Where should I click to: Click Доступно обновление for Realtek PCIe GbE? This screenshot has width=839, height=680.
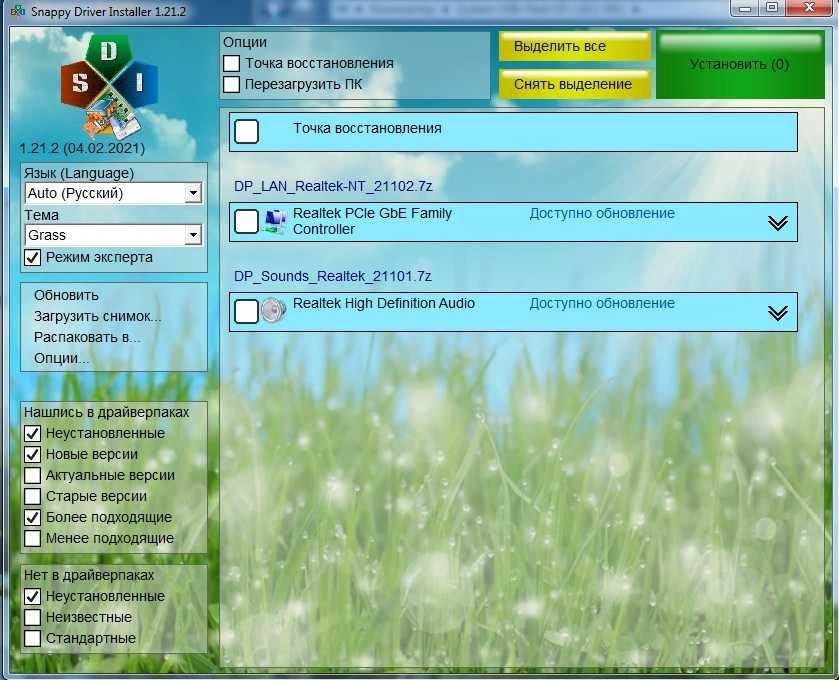pyautogui.click(x=602, y=213)
